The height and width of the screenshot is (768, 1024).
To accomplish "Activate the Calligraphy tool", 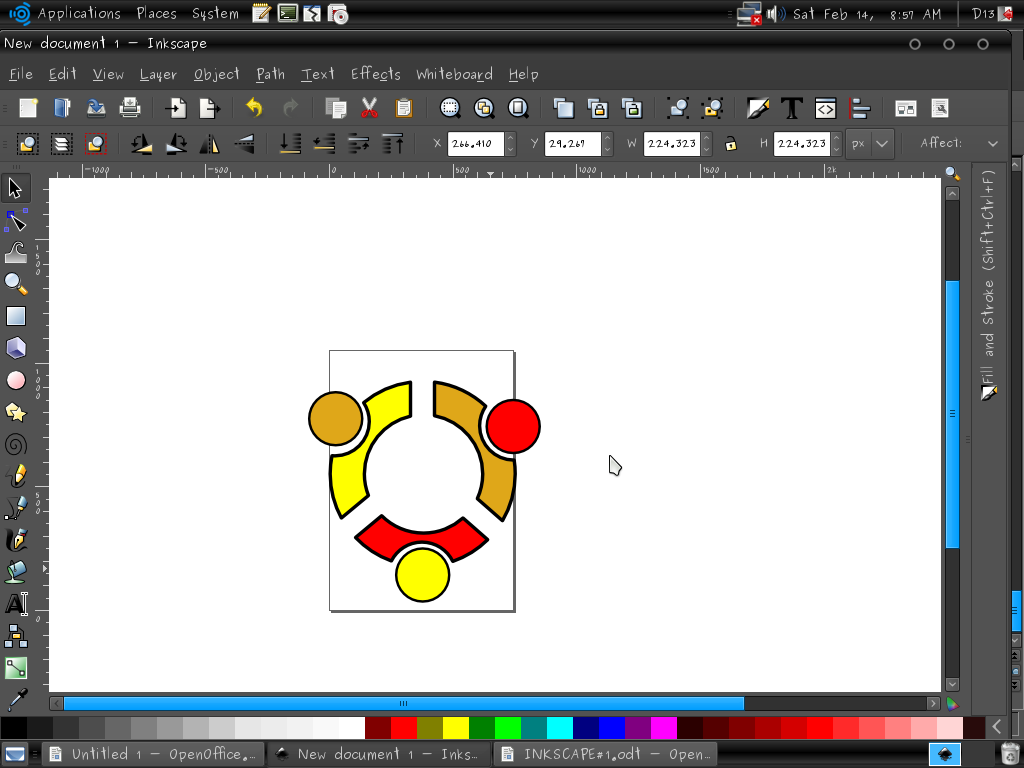I will [x=16, y=539].
